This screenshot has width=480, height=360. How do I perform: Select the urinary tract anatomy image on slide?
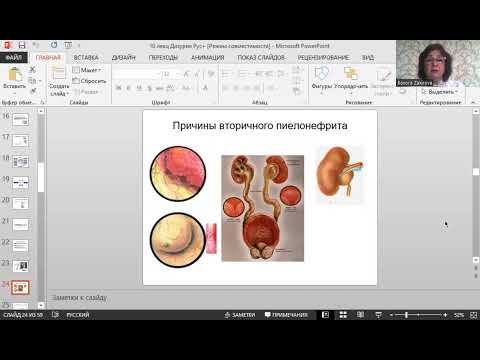[263, 208]
